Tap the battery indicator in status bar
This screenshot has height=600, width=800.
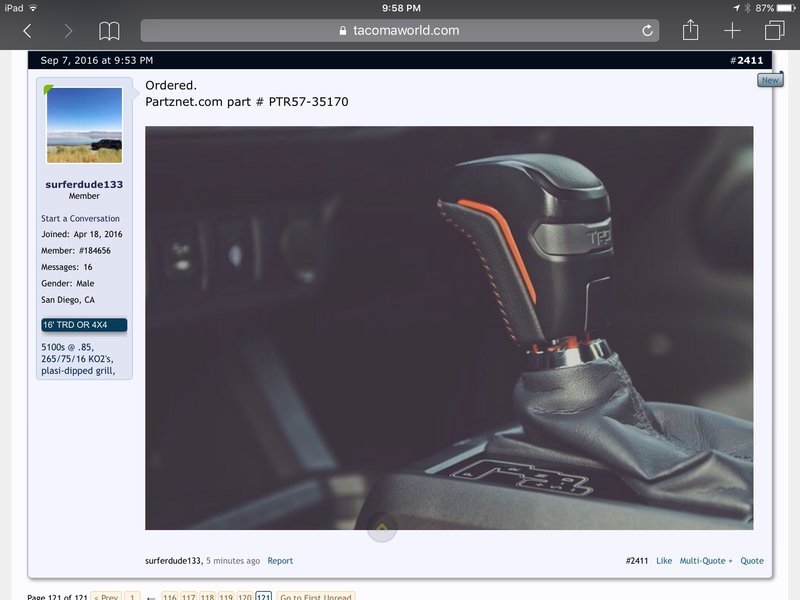click(786, 8)
